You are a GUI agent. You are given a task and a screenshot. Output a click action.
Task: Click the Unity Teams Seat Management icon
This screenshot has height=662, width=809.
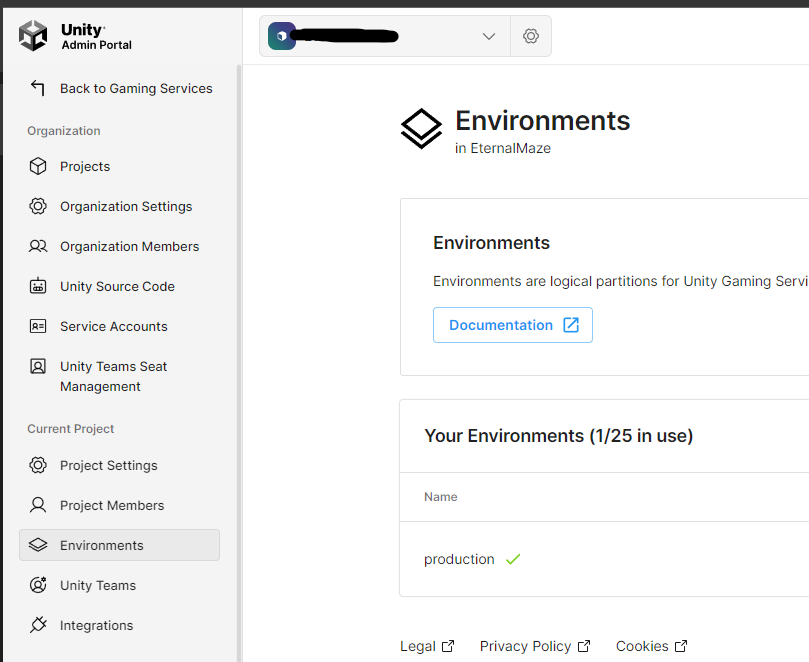(38, 366)
